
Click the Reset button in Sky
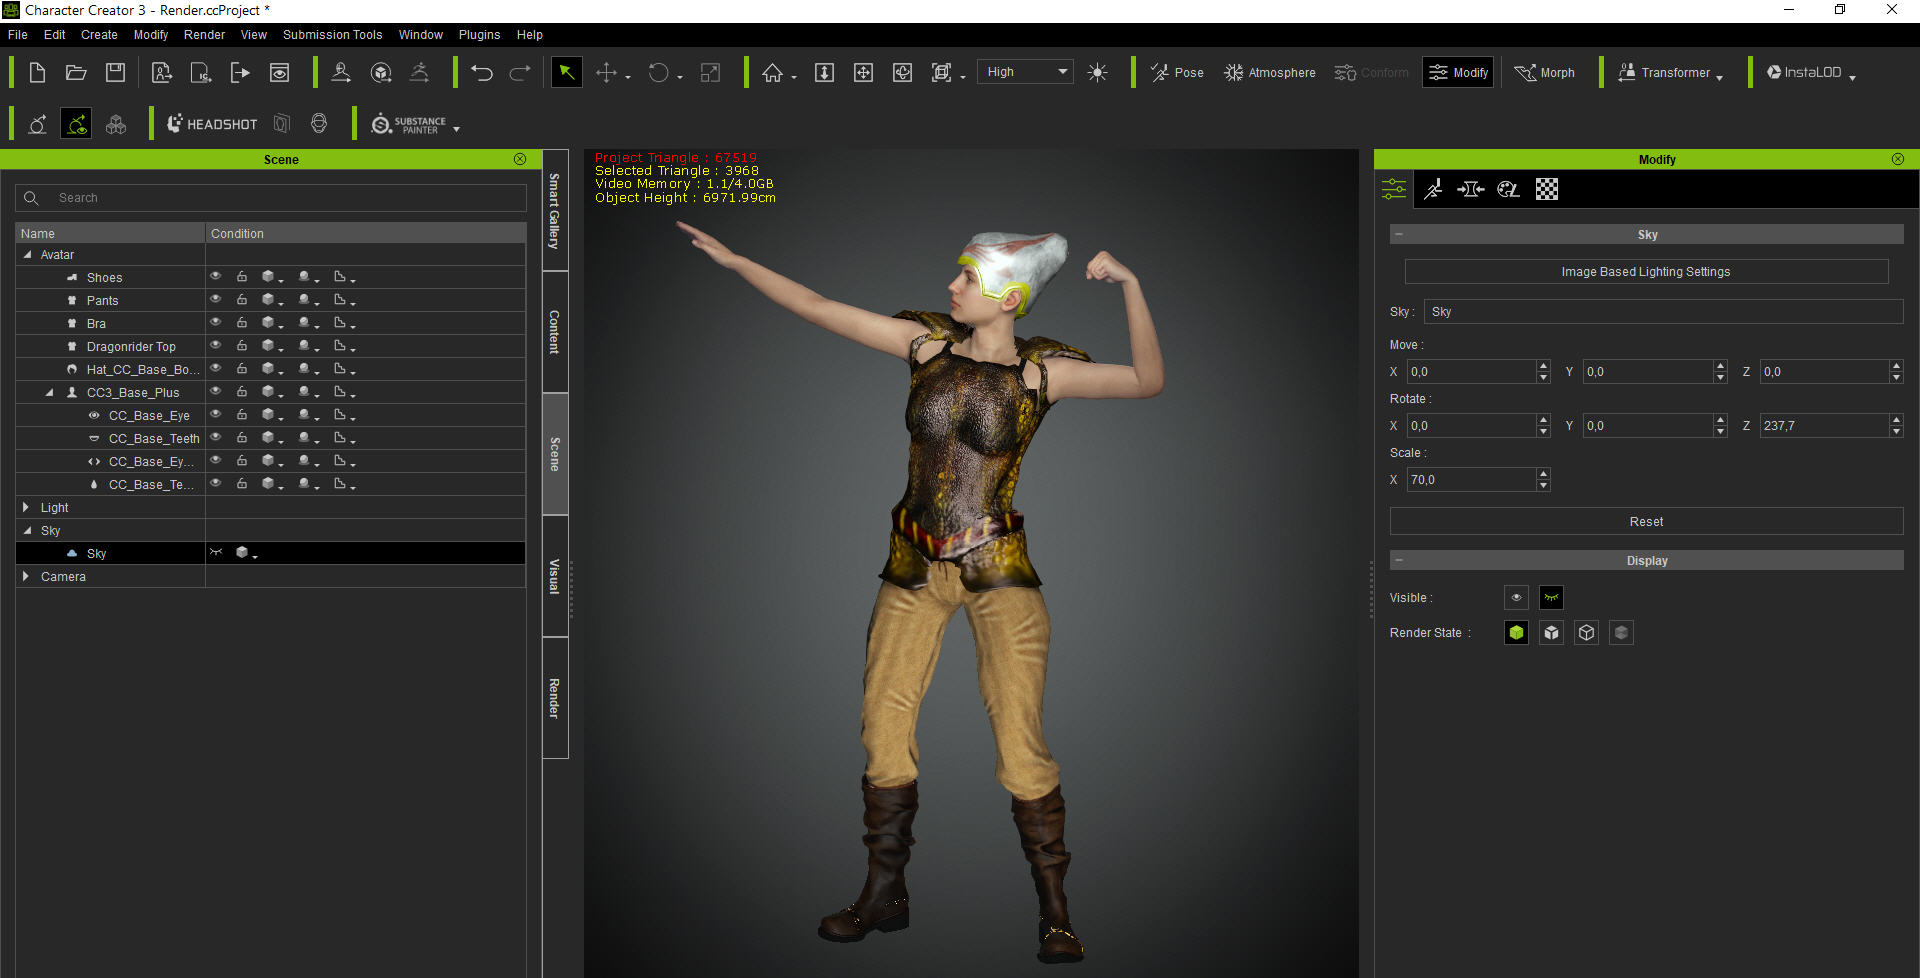pos(1646,521)
